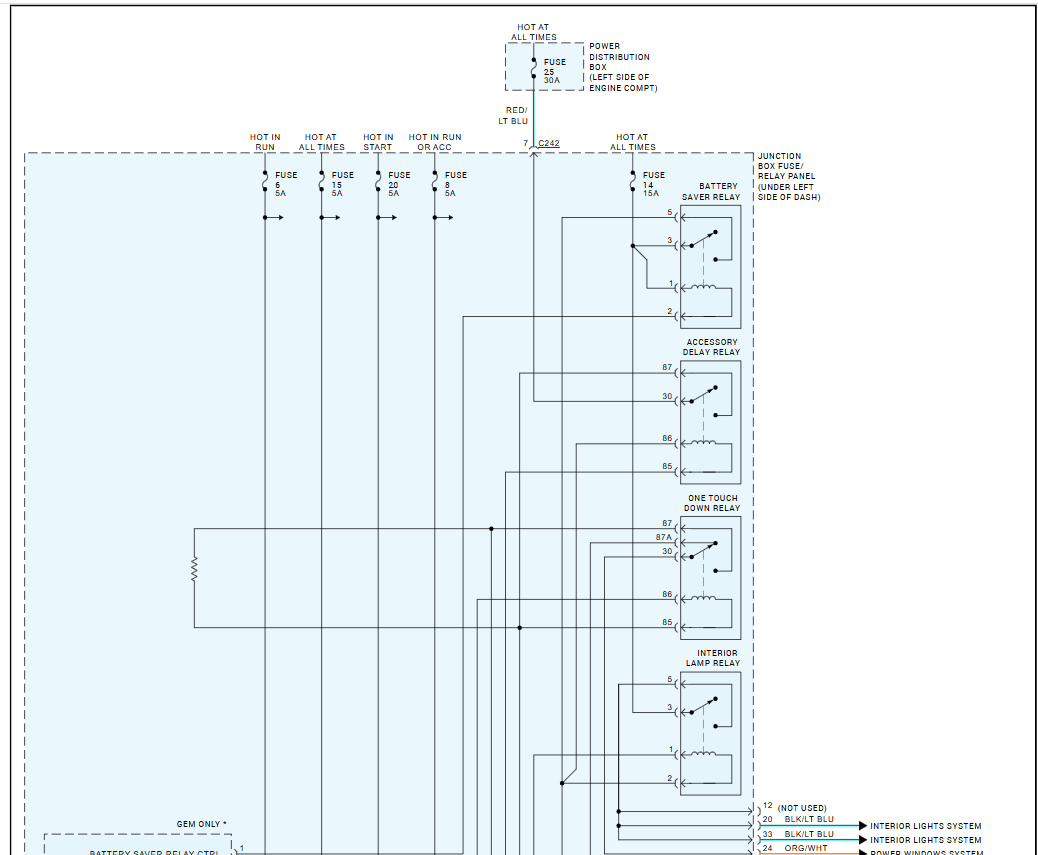Click the Fuse 15 5A symbol
1038x855 pixels.
click(x=322, y=181)
